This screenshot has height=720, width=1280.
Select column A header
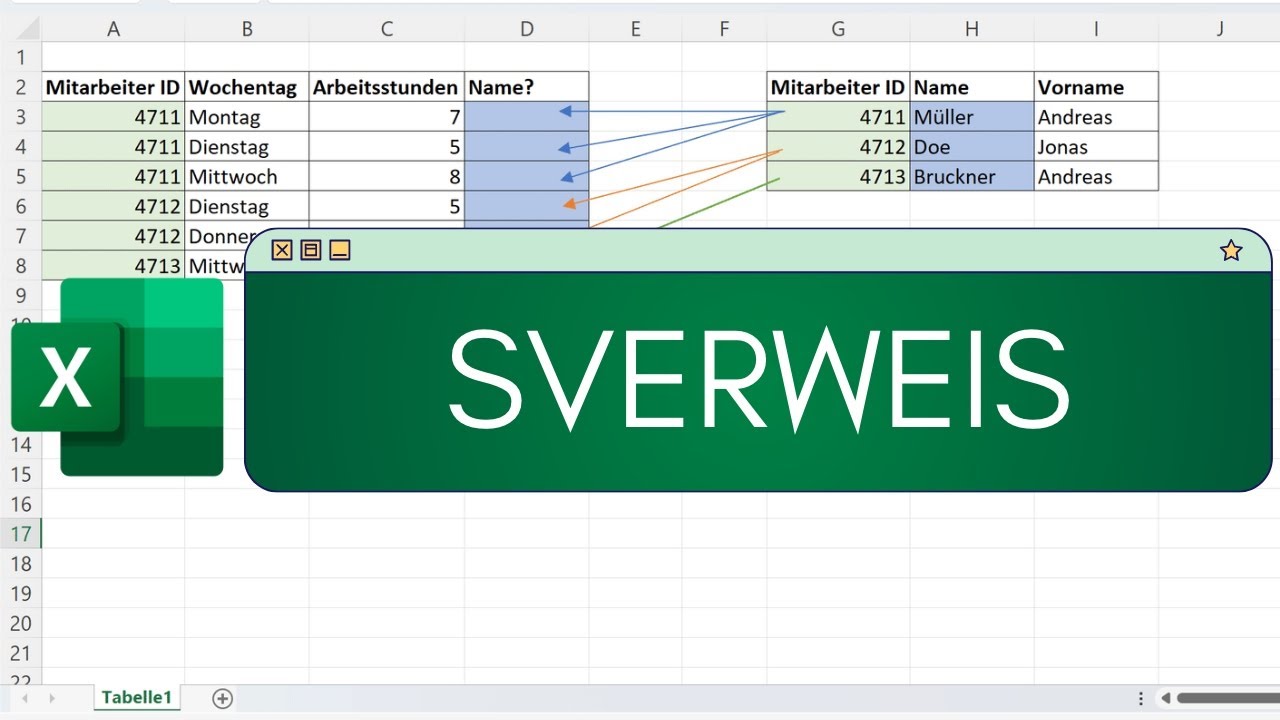[x=113, y=29]
